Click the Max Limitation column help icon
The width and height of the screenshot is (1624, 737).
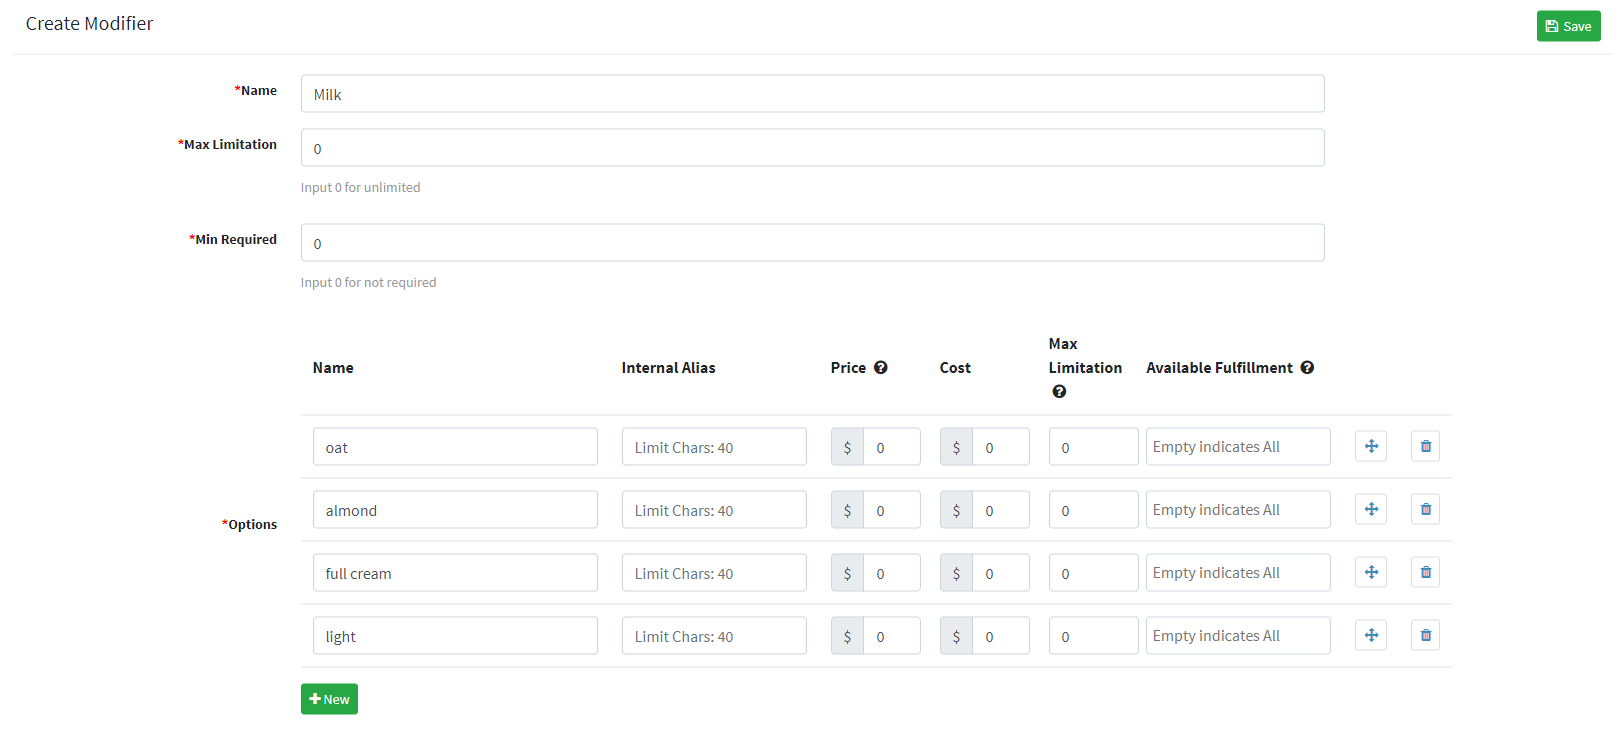[1059, 392]
